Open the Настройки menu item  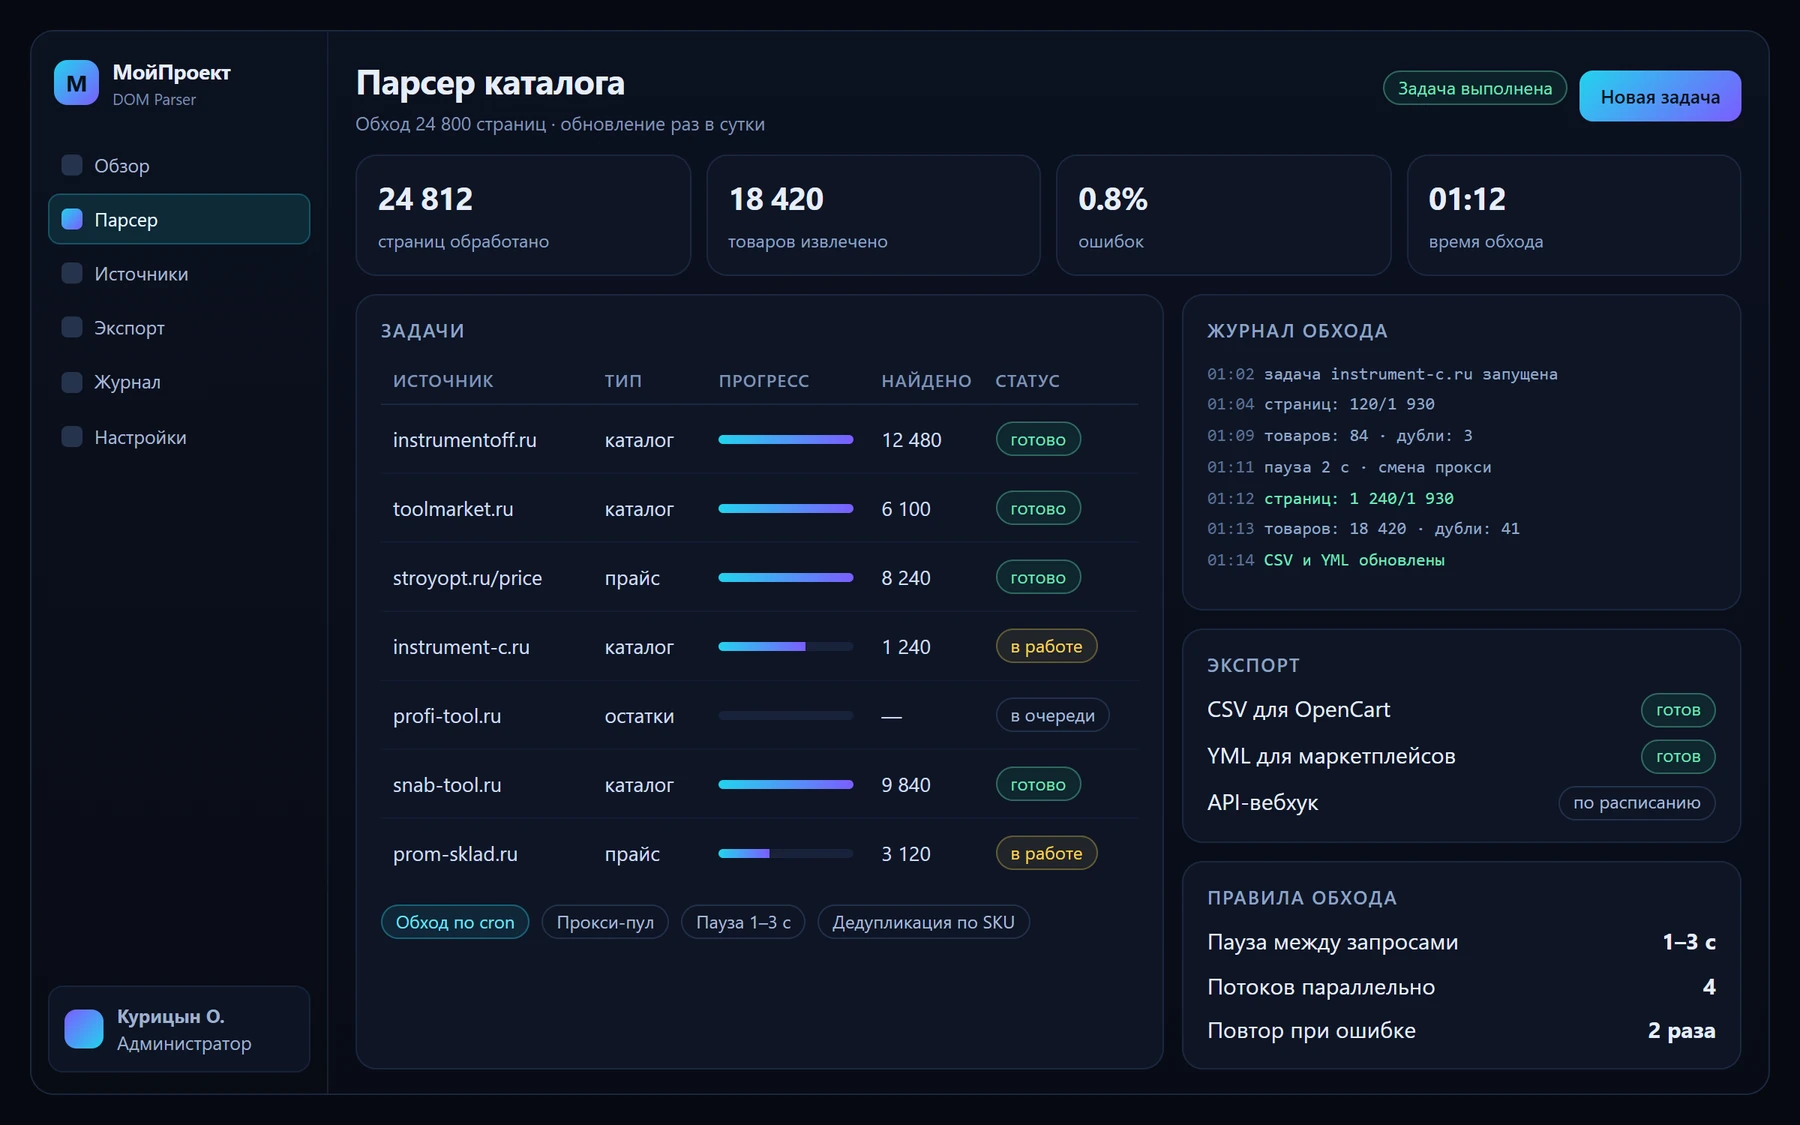(x=179, y=437)
